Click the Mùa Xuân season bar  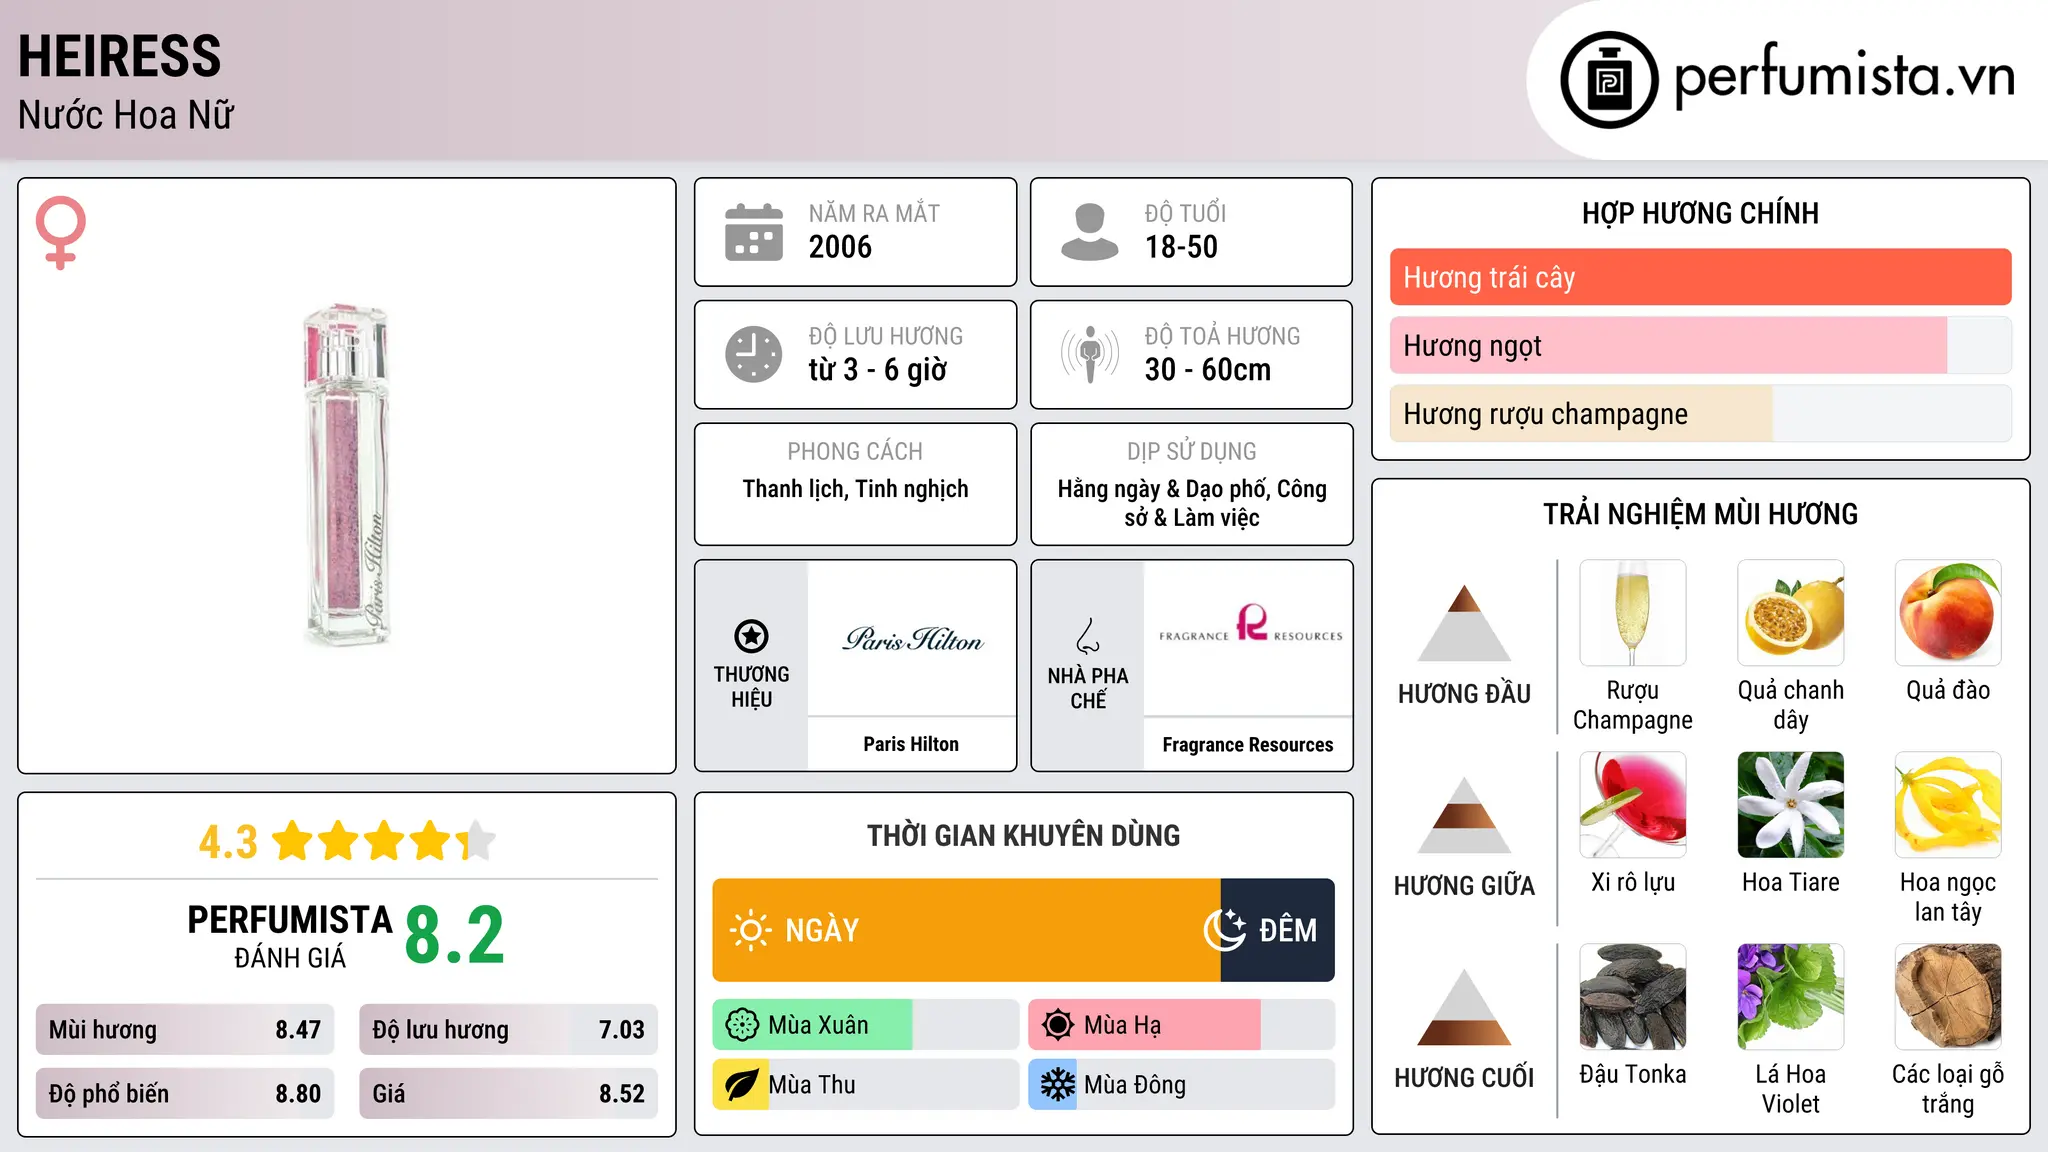[x=865, y=1025]
